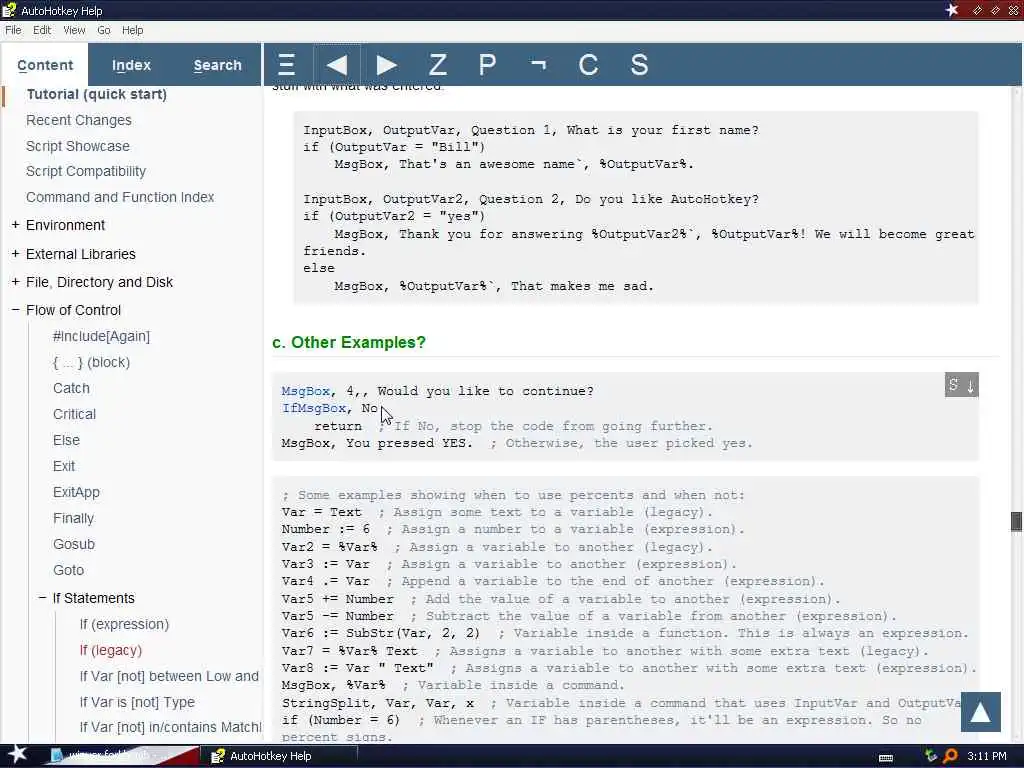
Task: Collapse the Flow of Control node
Action: pyautogui.click(x=15, y=310)
